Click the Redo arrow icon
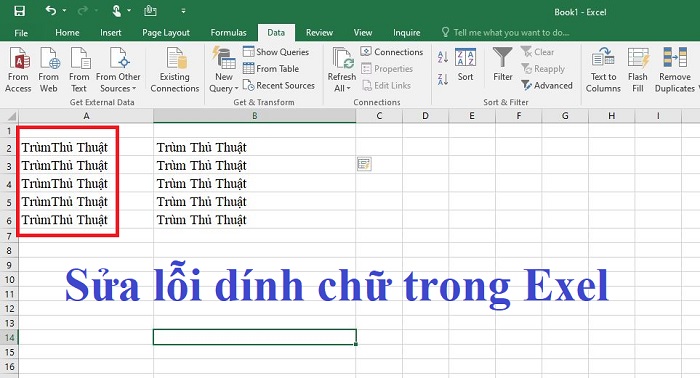Viewport: 700px width, 378px height. tap(83, 10)
